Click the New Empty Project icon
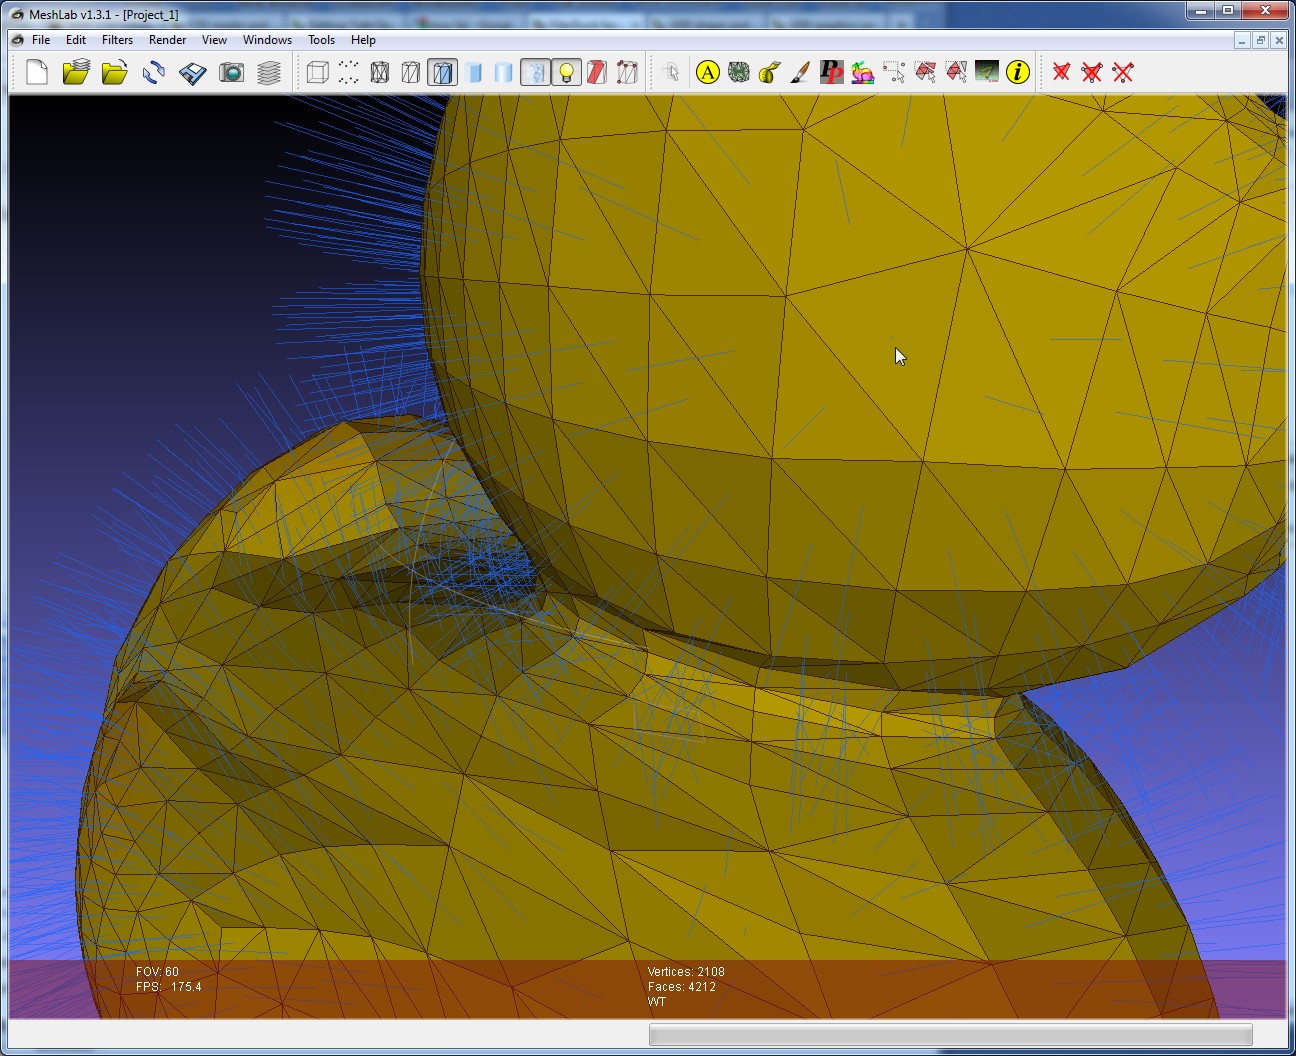1296x1056 pixels. [37, 72]
